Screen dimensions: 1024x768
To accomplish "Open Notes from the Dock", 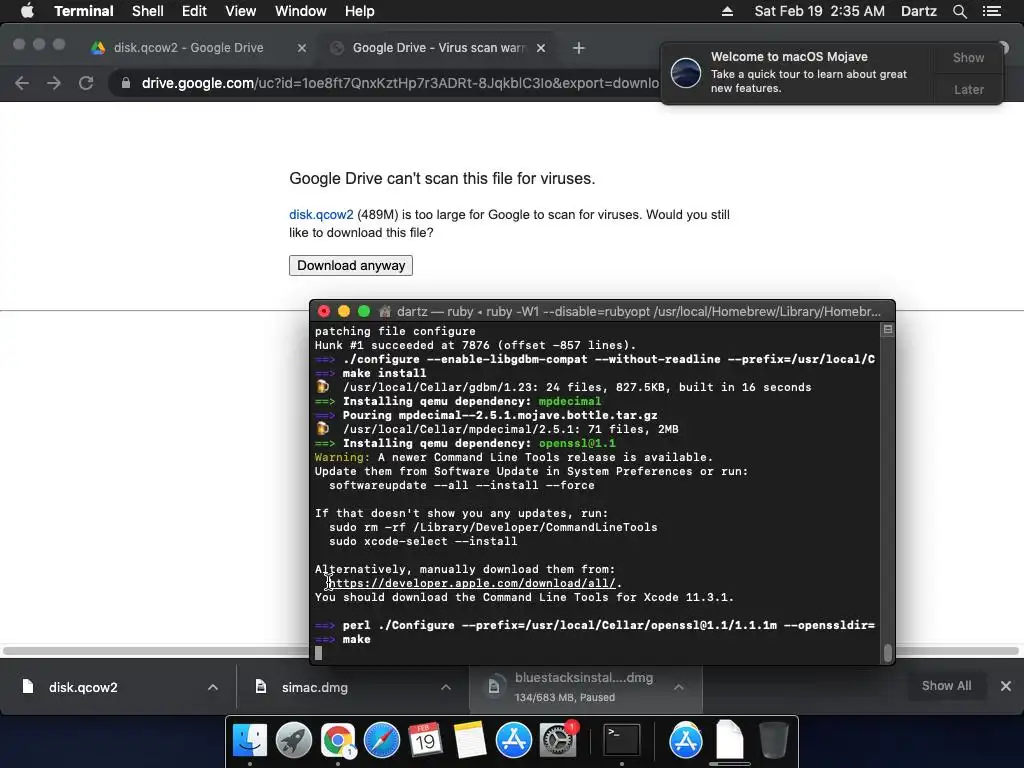I will tap(470, 741).
